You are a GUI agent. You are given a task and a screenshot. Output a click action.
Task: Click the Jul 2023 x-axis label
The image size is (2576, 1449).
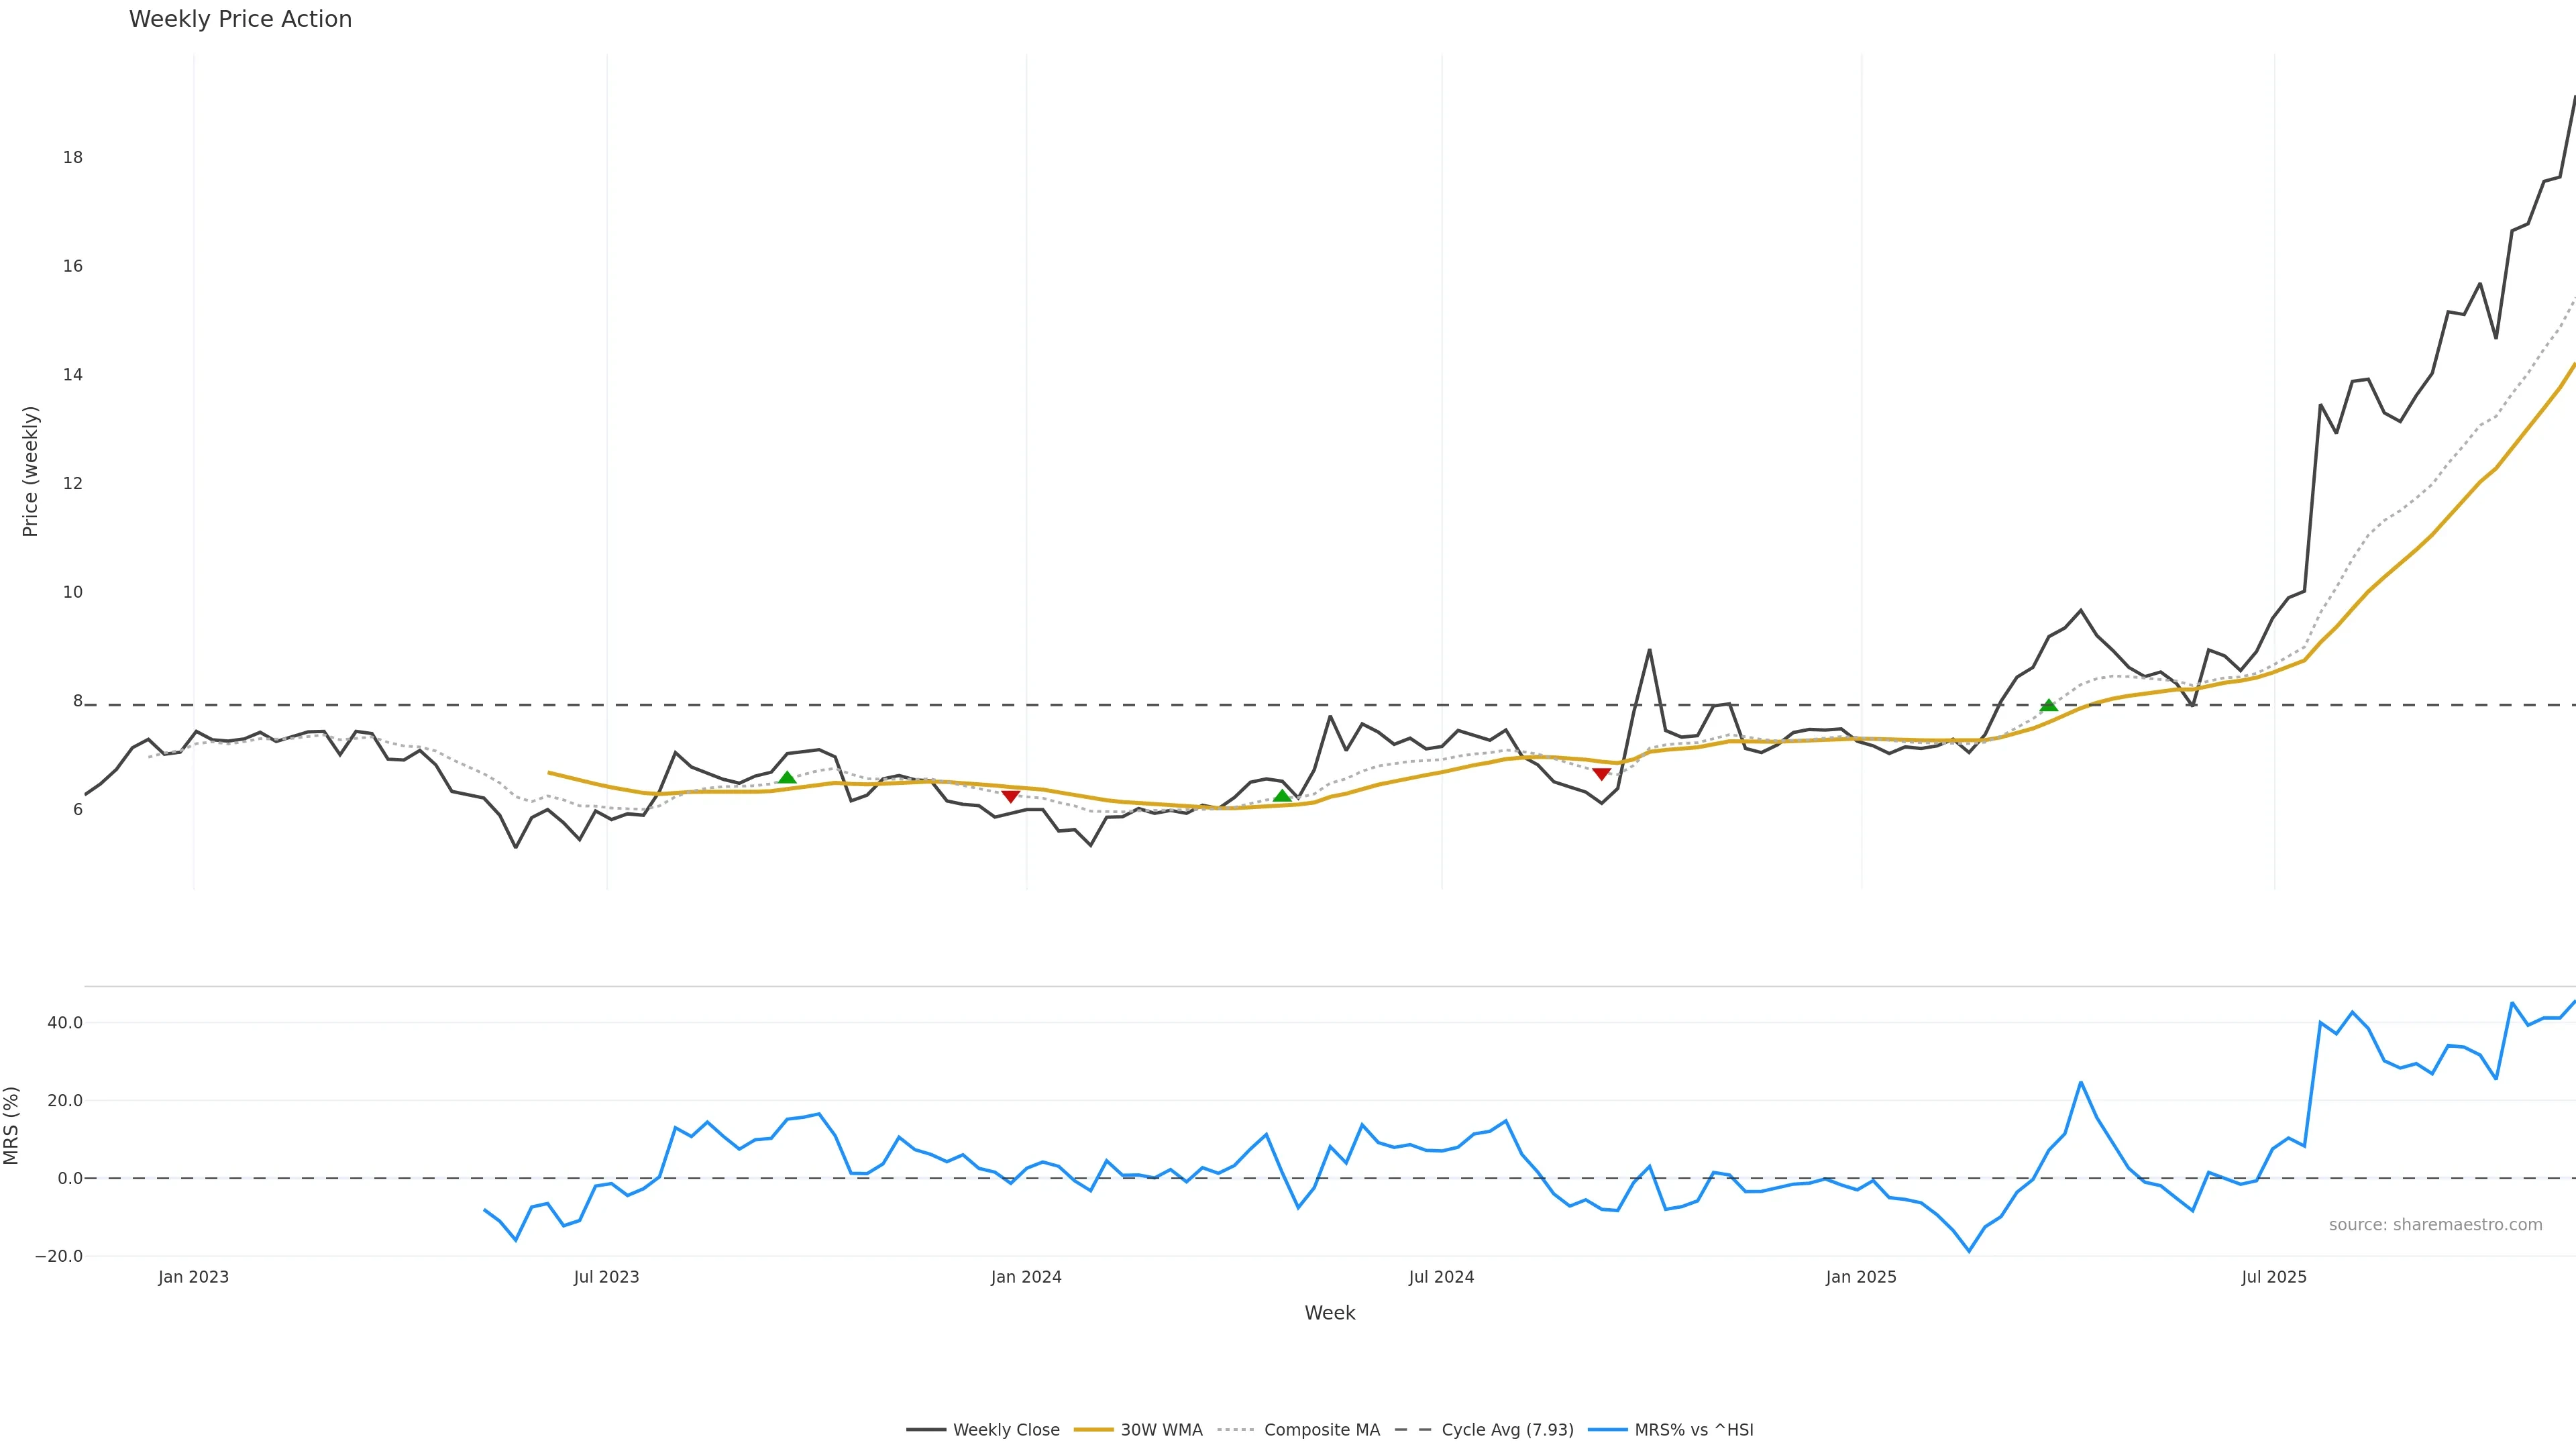[606, 1277]
